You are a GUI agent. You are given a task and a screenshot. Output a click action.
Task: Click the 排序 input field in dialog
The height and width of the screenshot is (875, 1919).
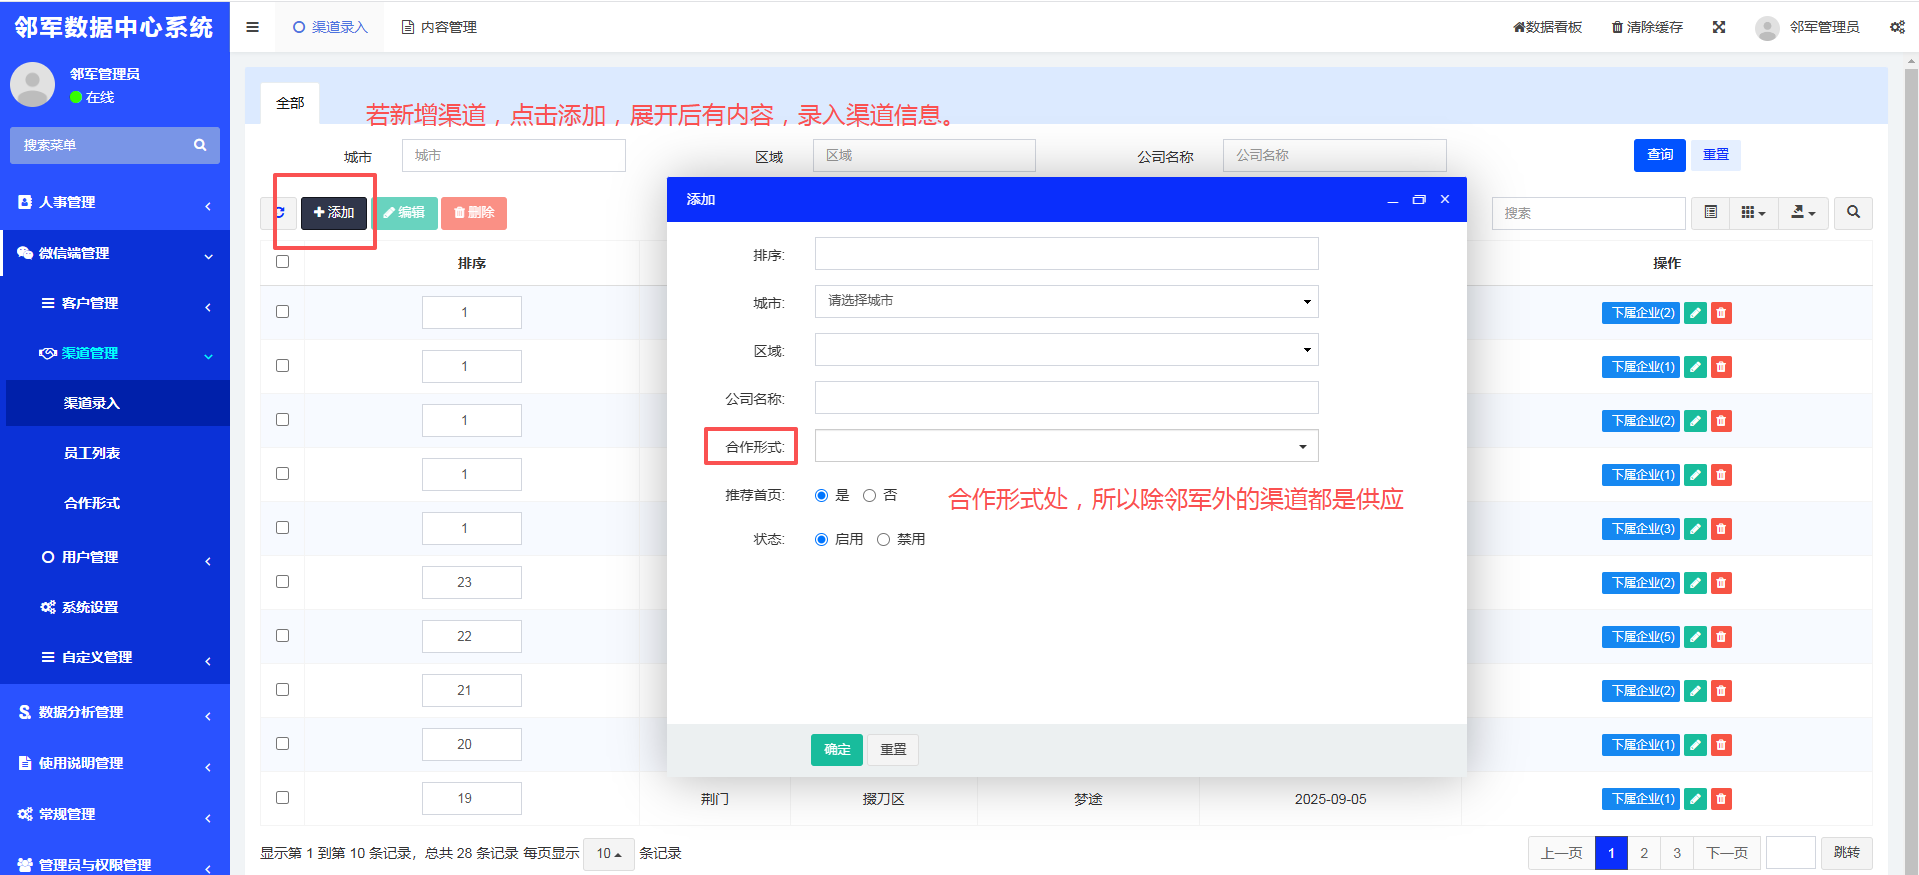(1066, 254)
